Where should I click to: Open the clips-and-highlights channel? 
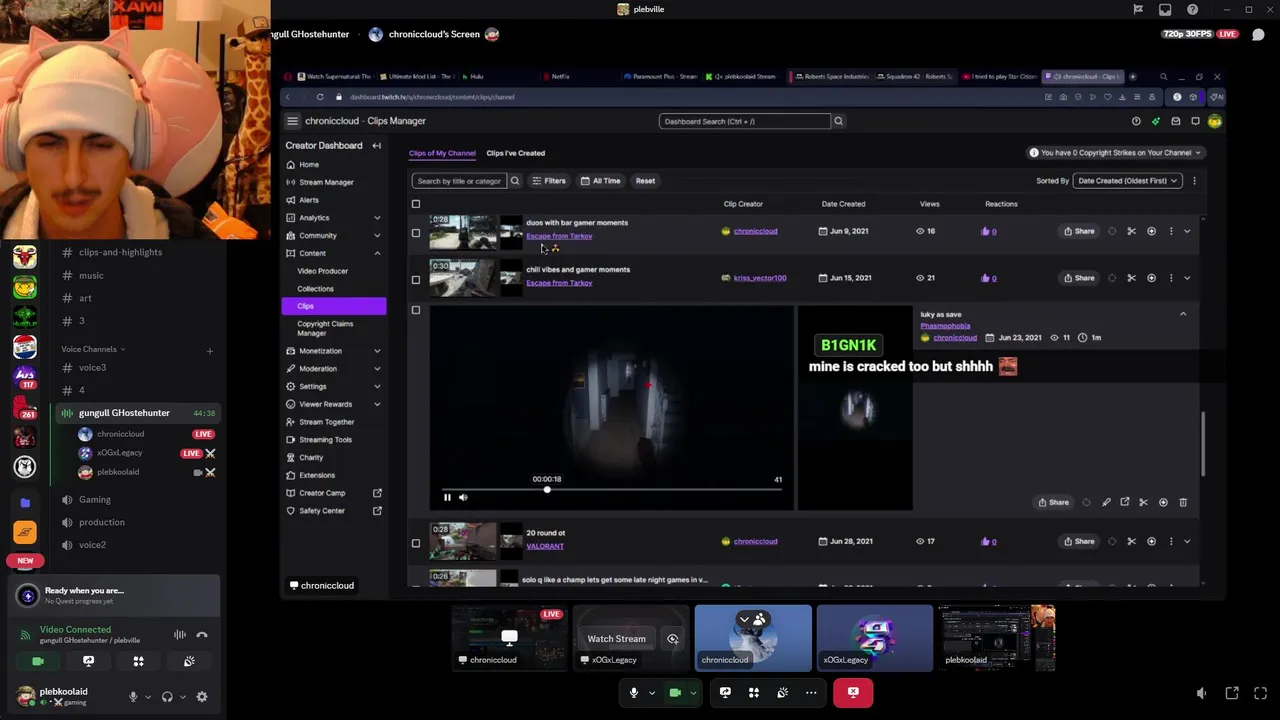point(120,252)
